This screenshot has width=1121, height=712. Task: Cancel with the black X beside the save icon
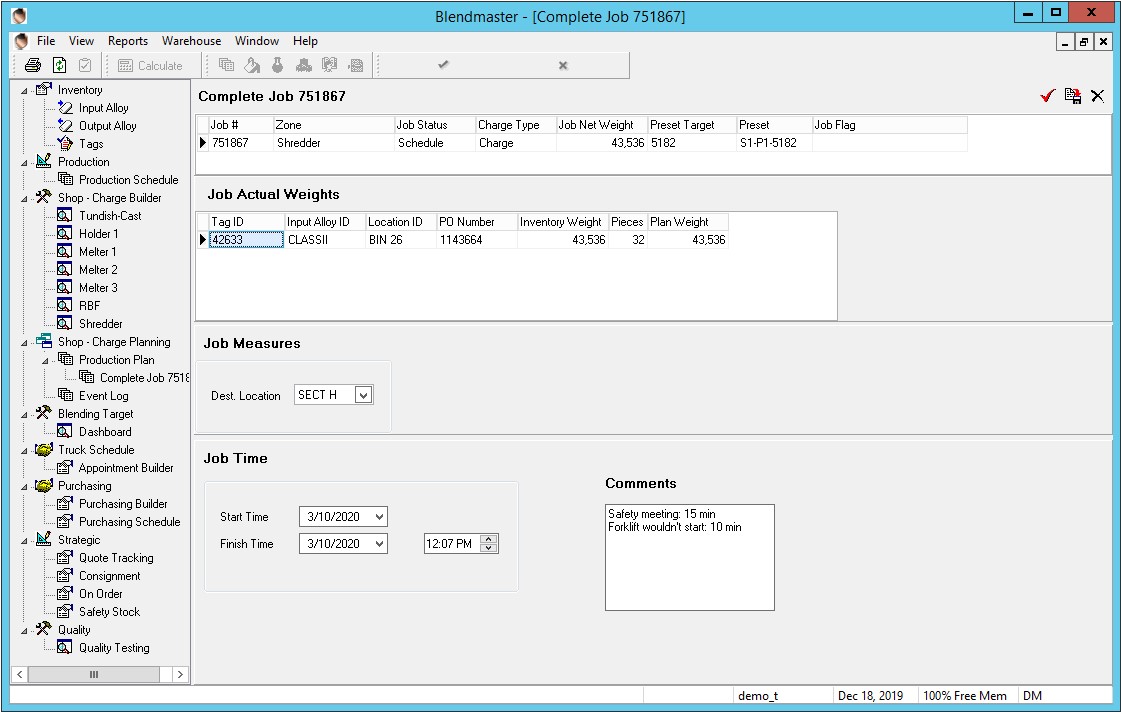click(1097, 96)
